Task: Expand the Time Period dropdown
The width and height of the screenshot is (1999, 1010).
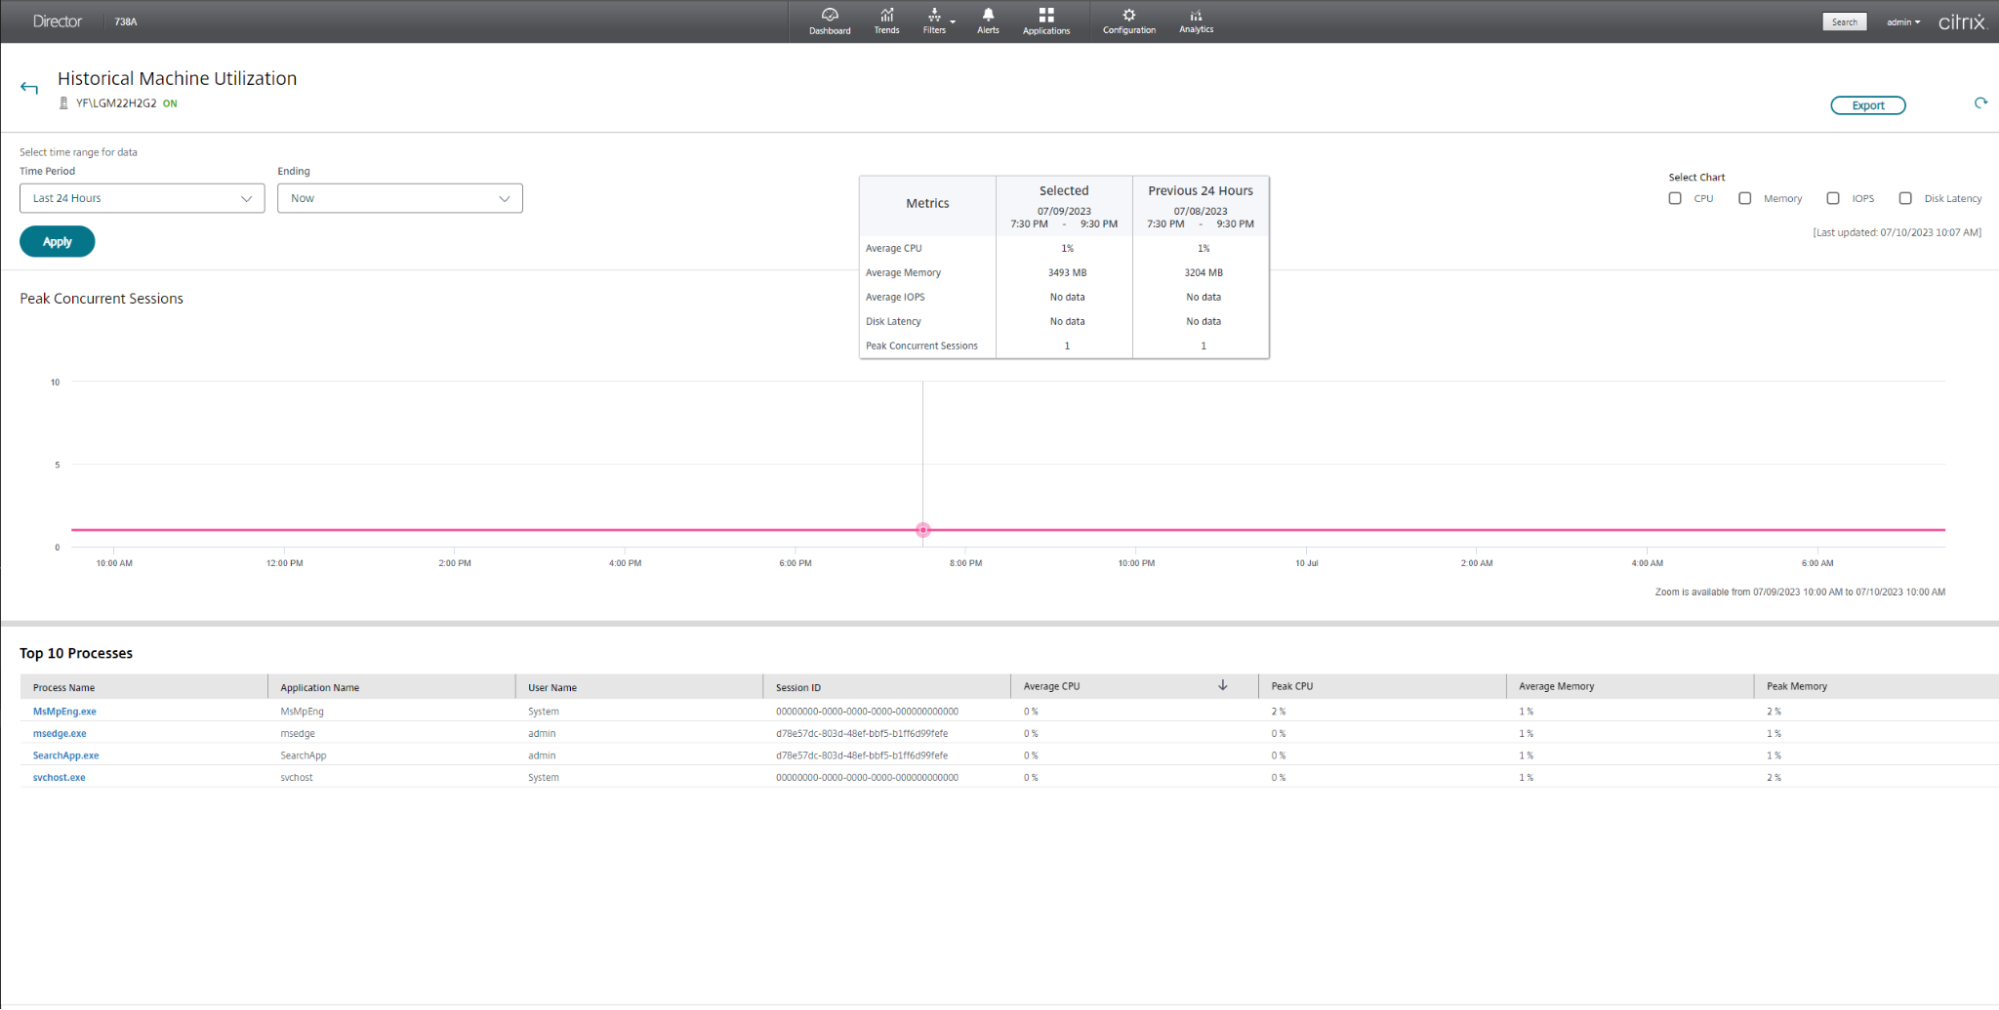Action: click(142, 198)
